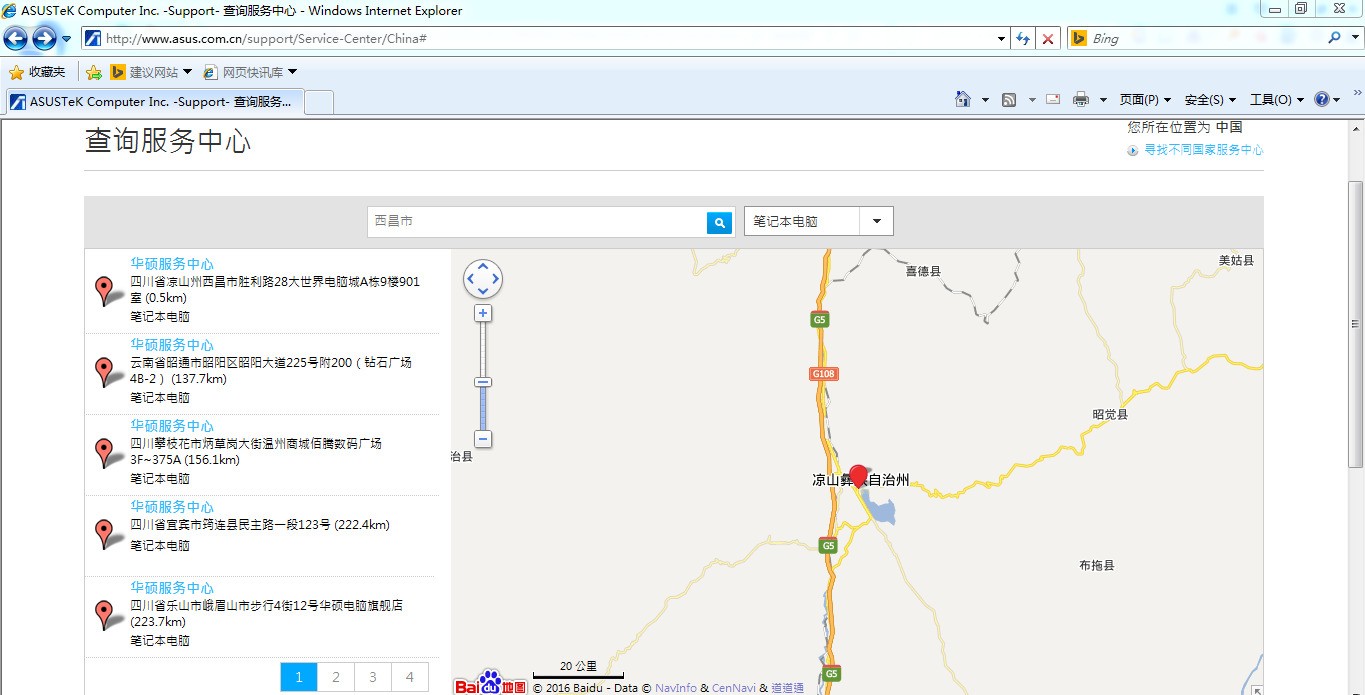This screenshot has height=695, width=1365.
Task: Open the 工具(O) menu
Action: [1277, 99]
